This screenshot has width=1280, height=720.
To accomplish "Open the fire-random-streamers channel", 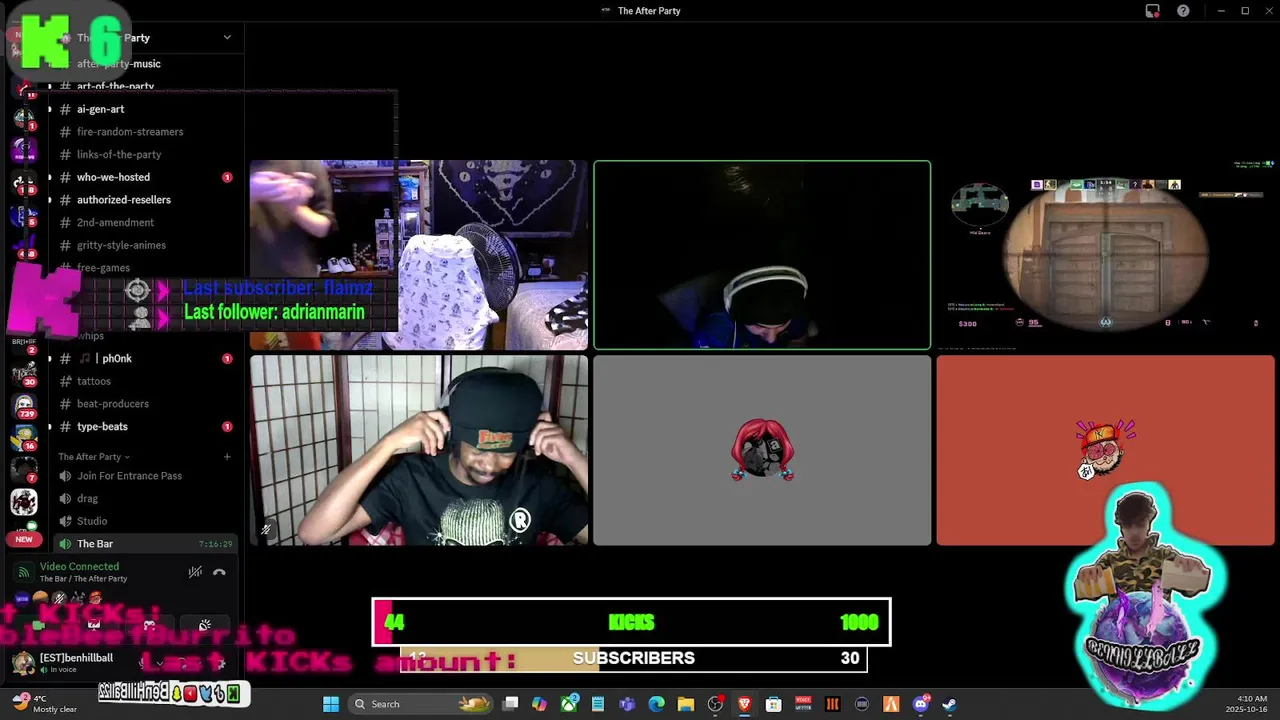I will coord(146,132).
